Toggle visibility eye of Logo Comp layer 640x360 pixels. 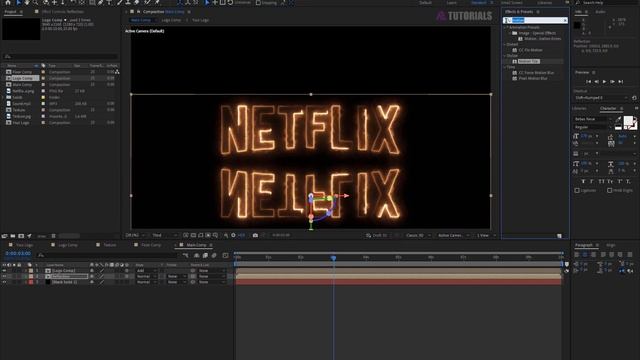pos(4,271)
